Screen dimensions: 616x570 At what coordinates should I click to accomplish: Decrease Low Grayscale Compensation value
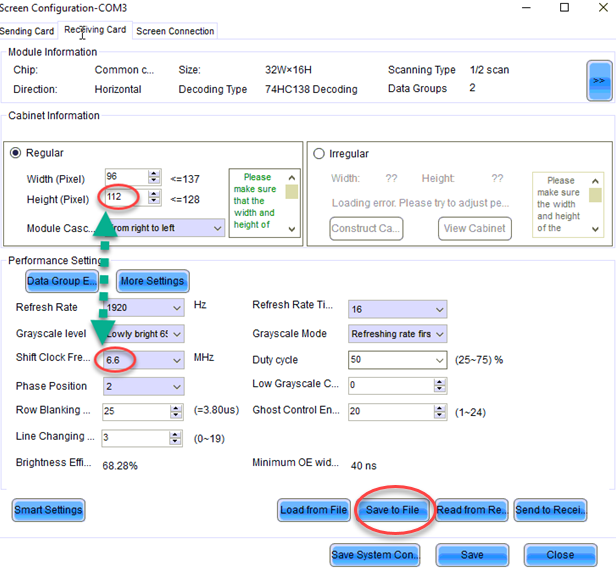[x=440, y=389]
